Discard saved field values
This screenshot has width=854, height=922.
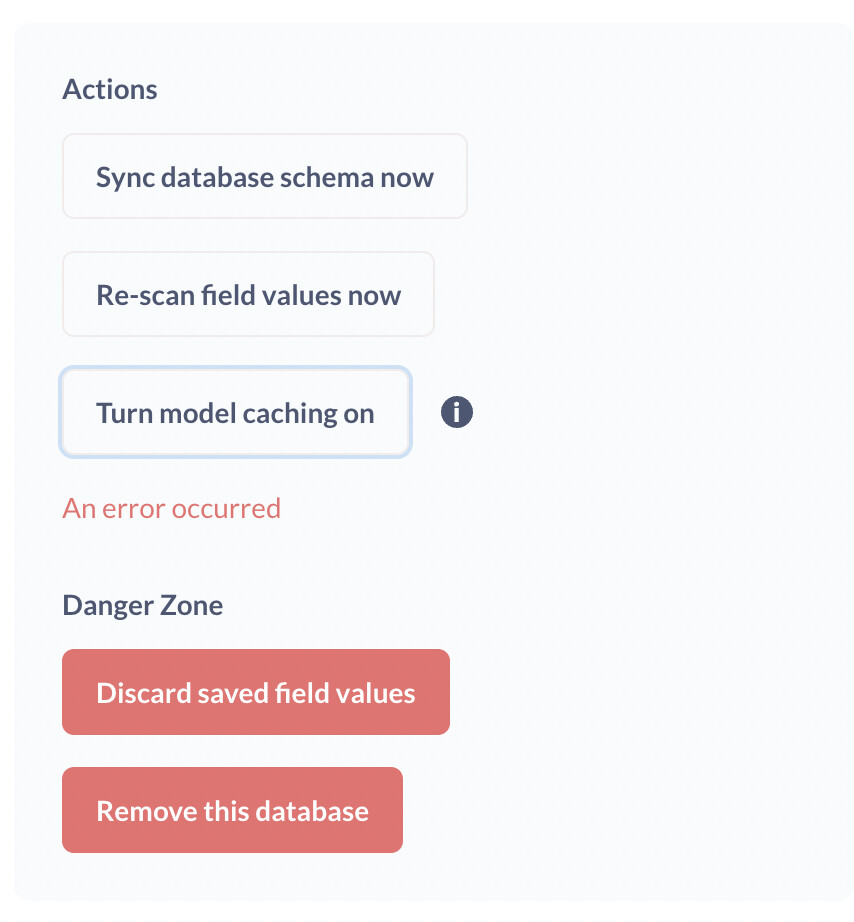pos(256,692)
